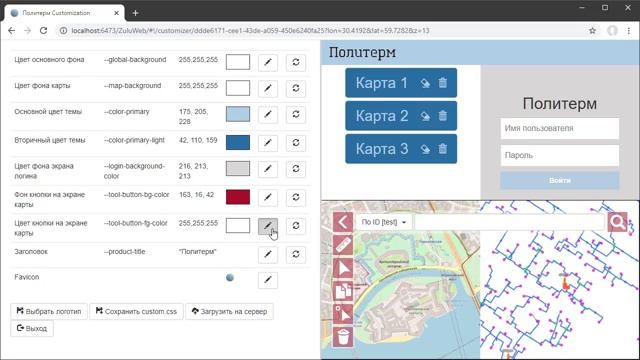Image resolution: width=640 pixels, height=360 pixels.
Task: Select the pointer arrow map tool
Action: (x=343, y=268)
